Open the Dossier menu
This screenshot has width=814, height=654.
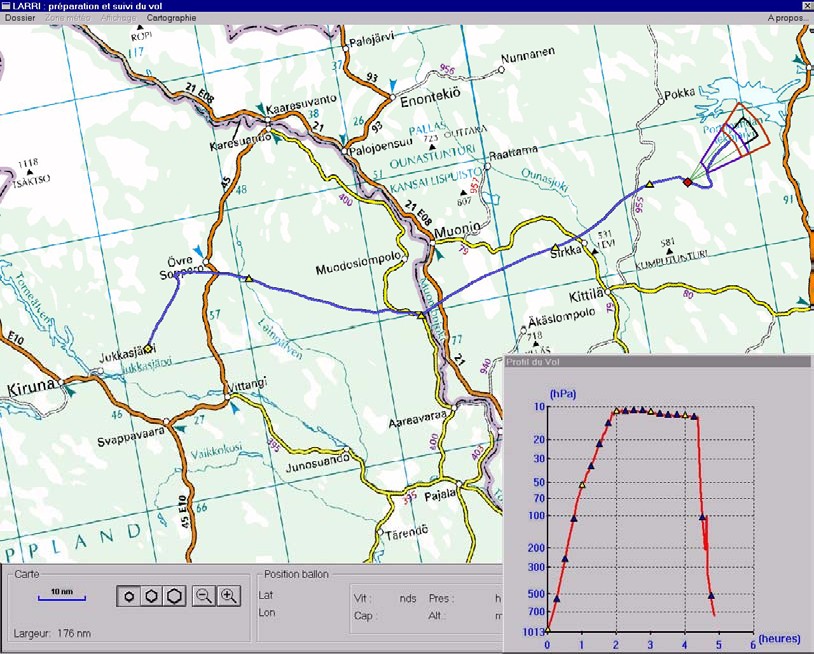click(21, 18)
